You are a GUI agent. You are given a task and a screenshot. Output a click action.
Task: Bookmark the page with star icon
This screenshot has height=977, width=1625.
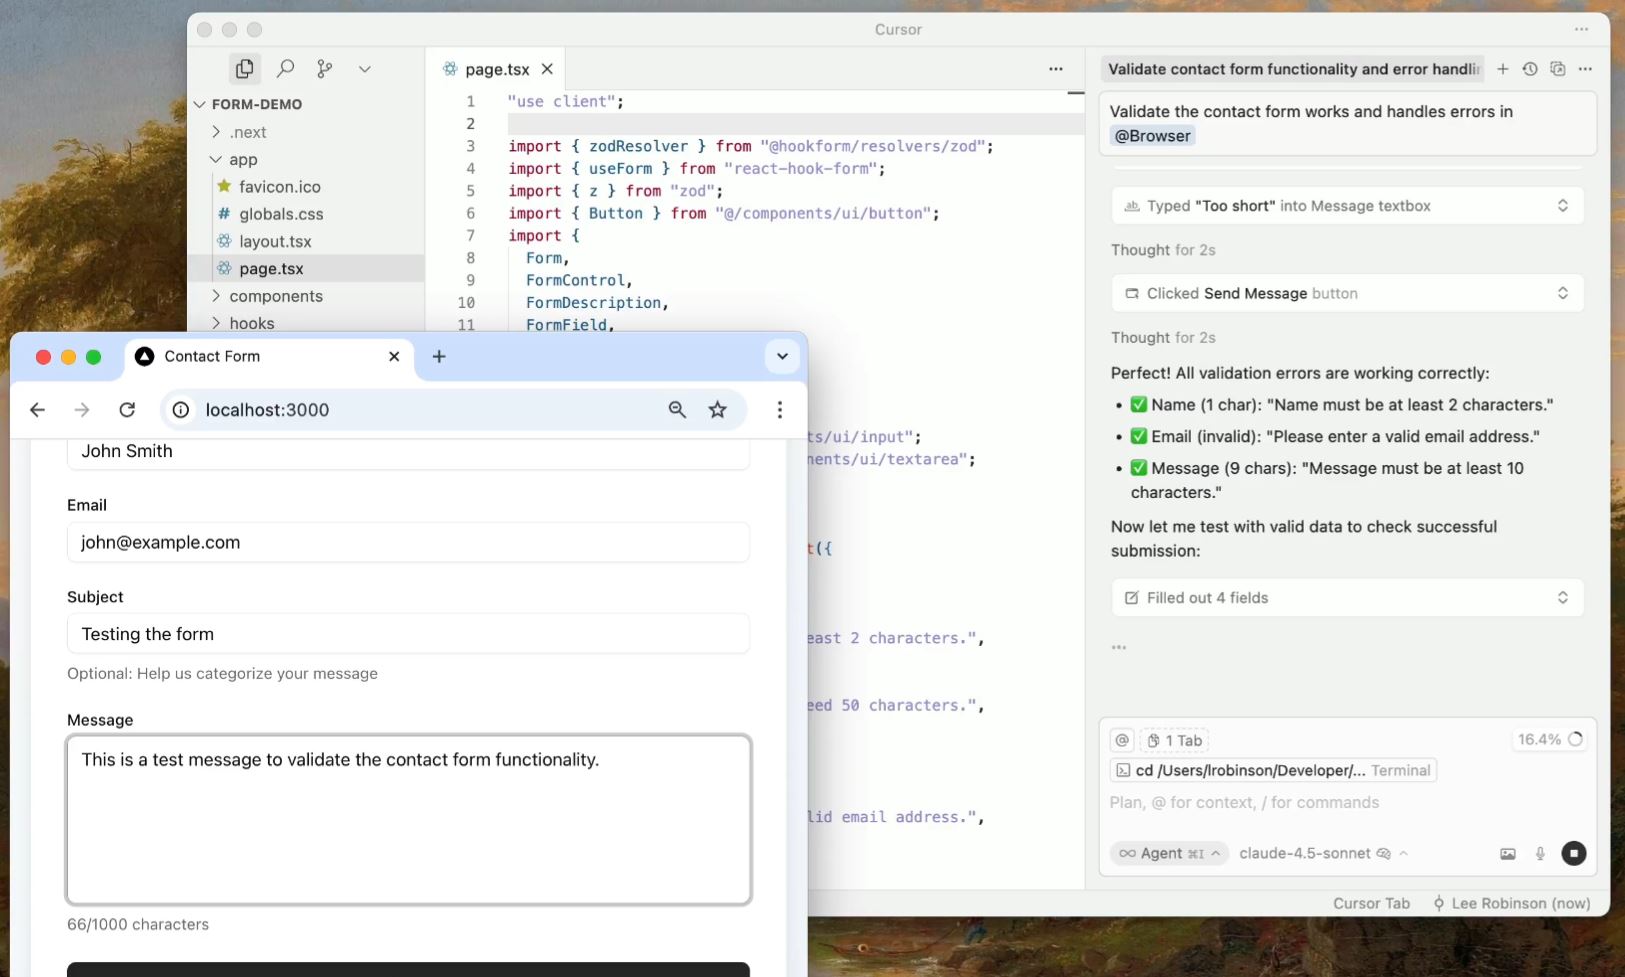(717, 409)
